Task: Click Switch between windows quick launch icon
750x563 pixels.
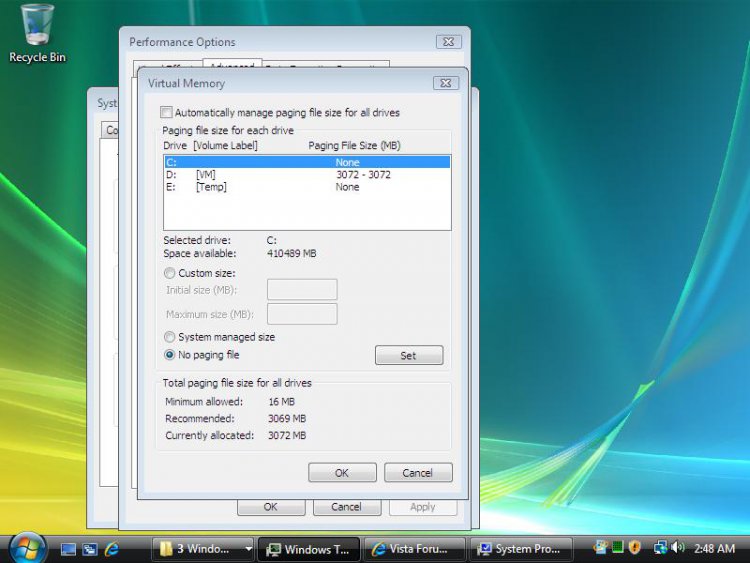Action: pos(89,549)
